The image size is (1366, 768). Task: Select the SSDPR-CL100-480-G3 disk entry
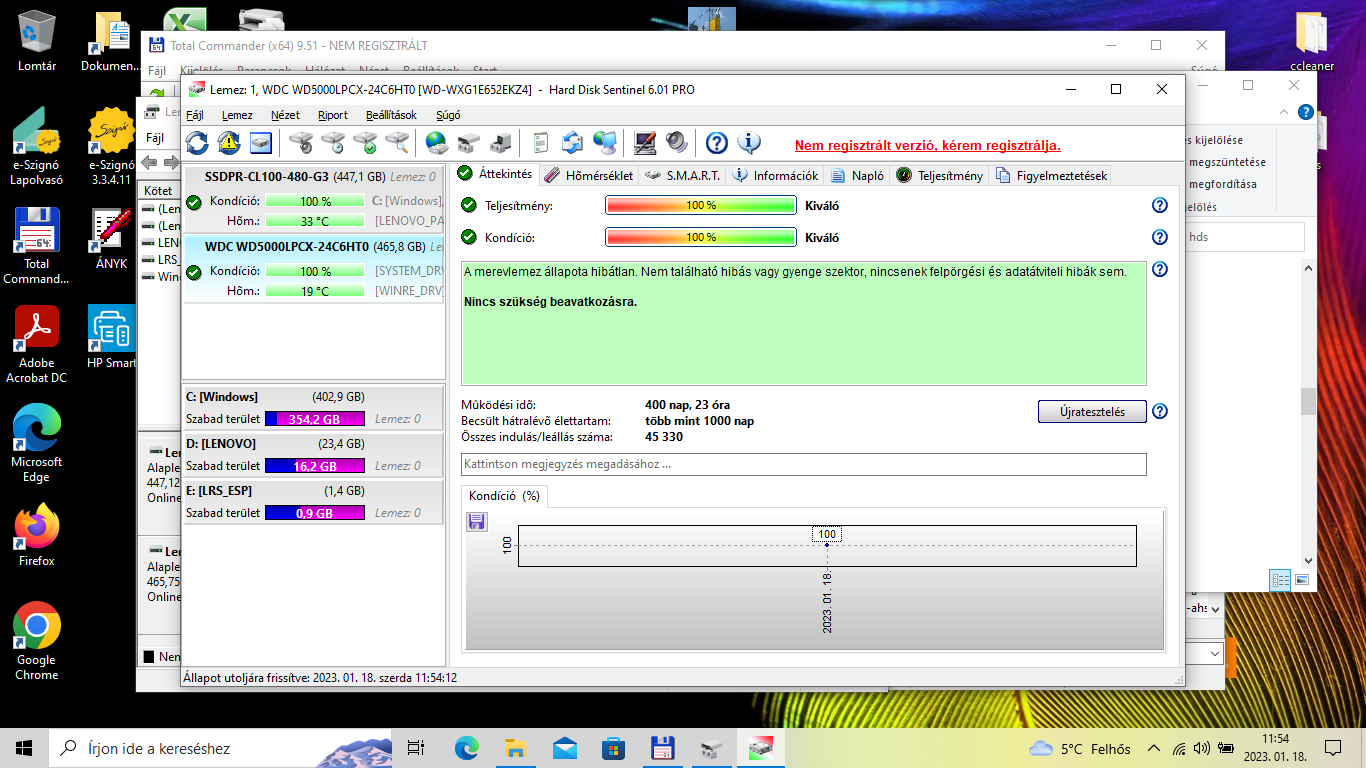[x=314, y=198]
